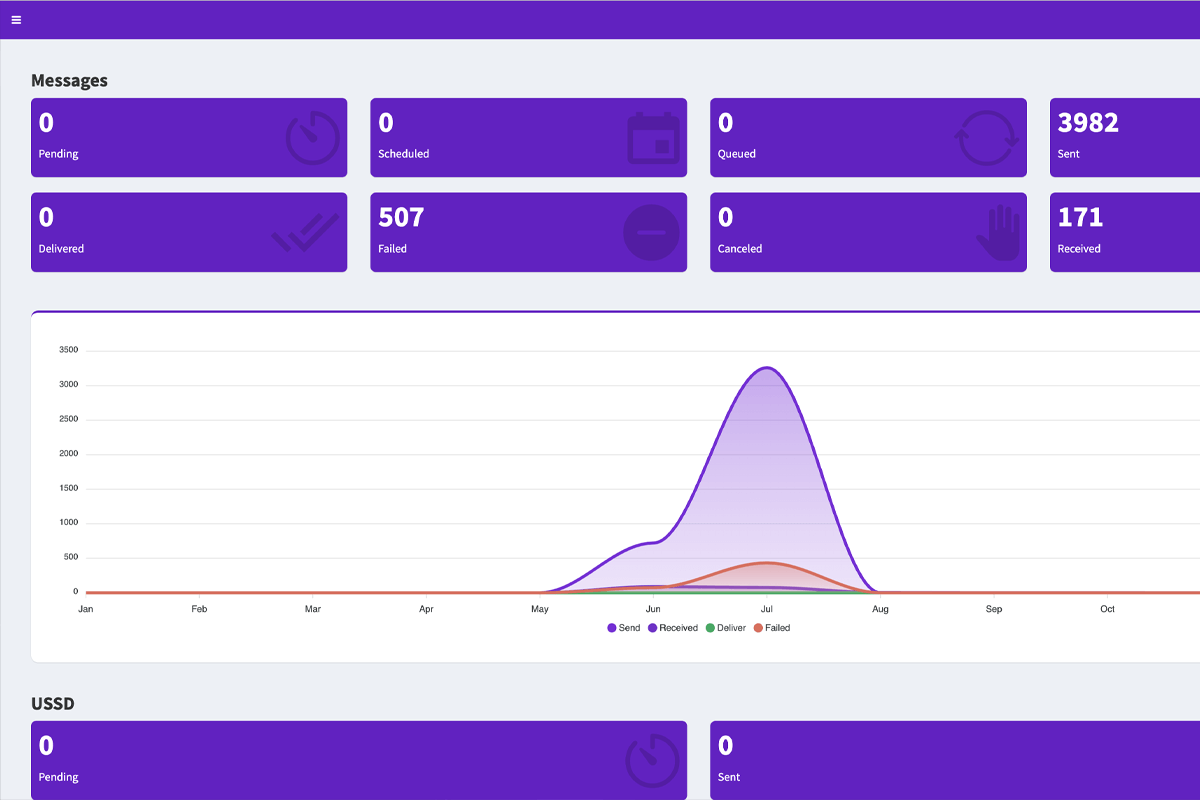Click the "0" count on the Queued card
The height and width of the screenshot is (800, 1200).
pos(726,123)
